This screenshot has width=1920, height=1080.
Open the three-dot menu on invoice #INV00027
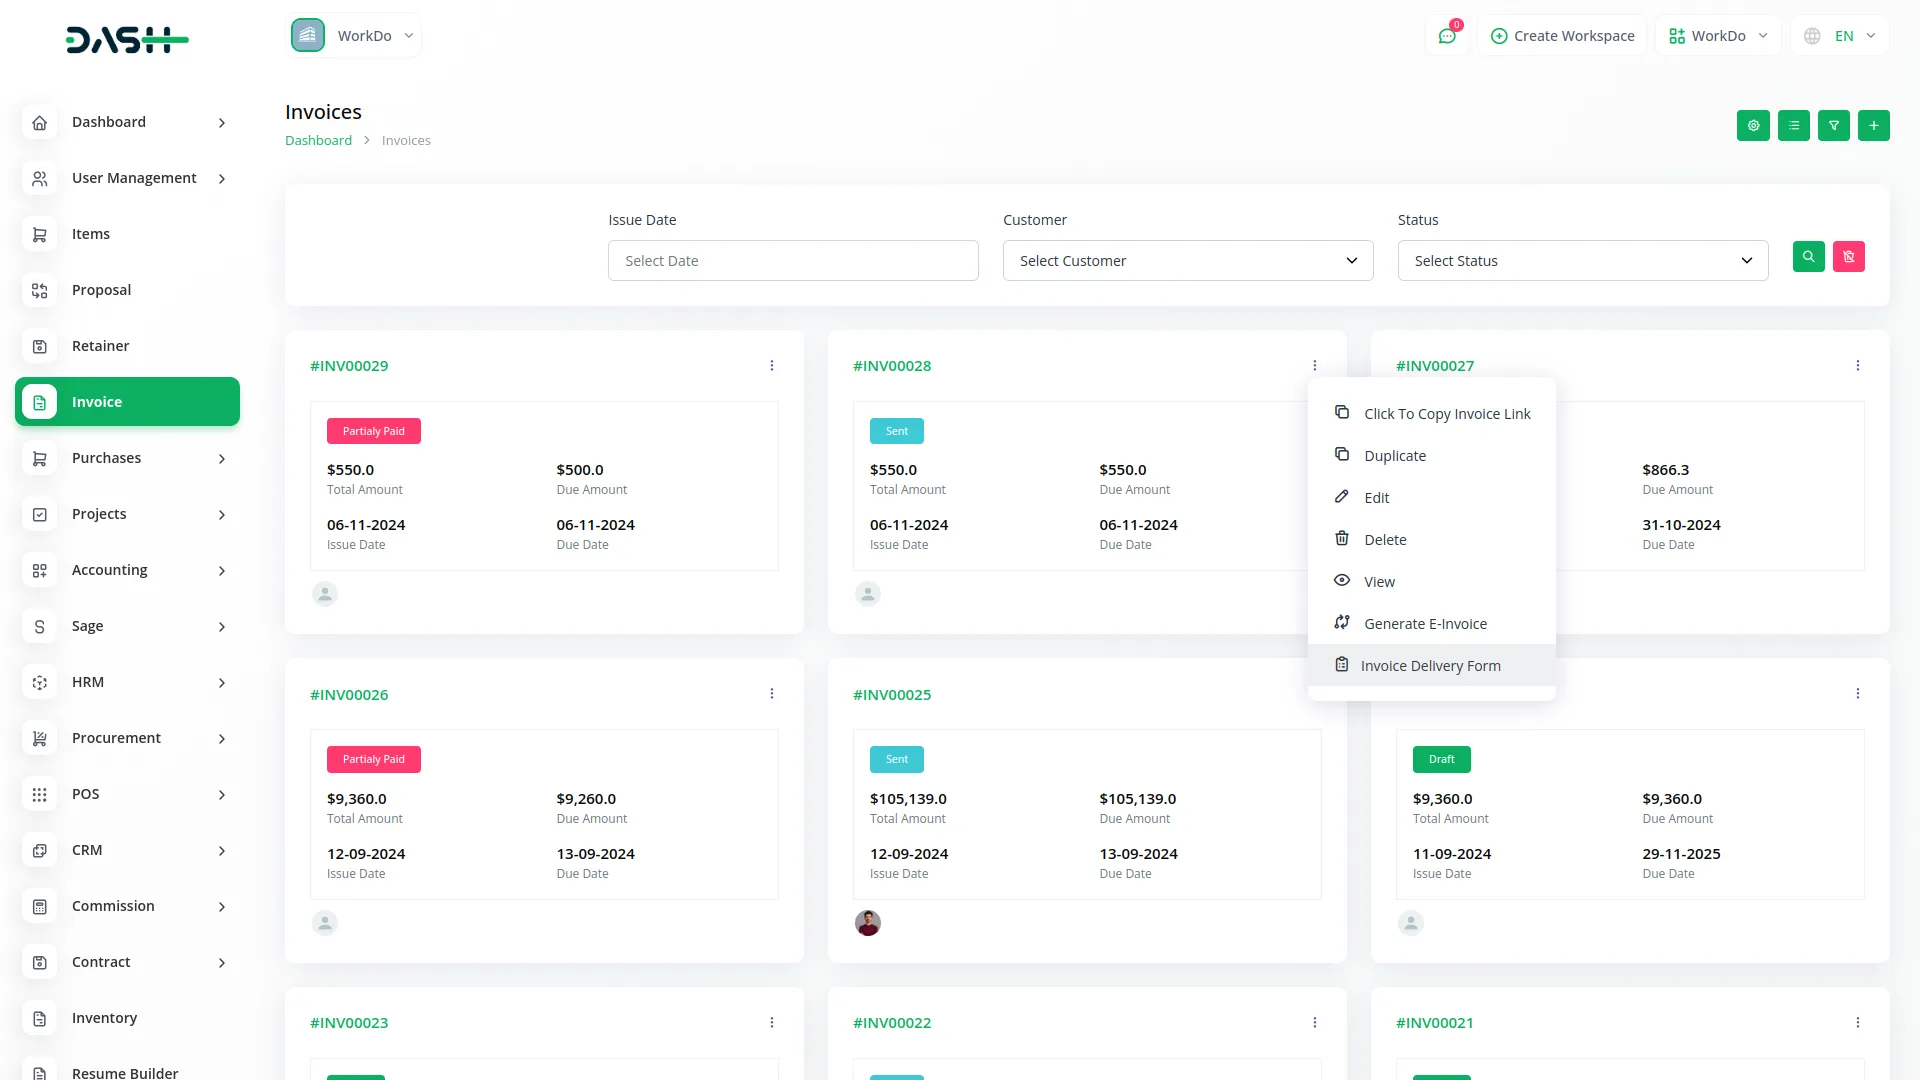[x=1858, y=365]
